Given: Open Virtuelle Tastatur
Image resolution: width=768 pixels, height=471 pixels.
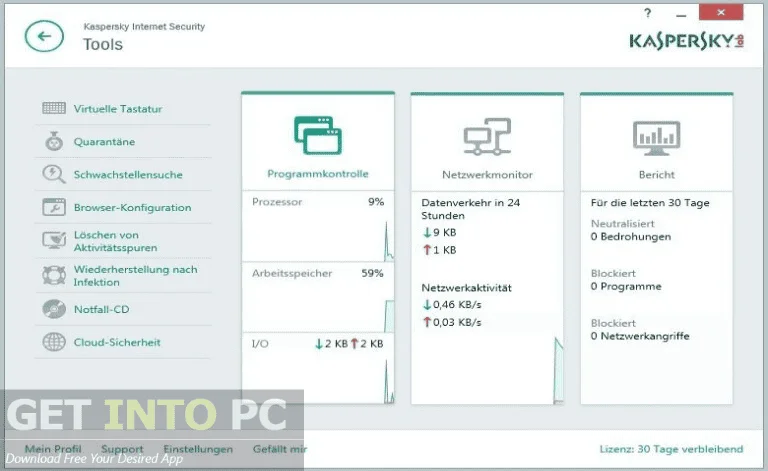Looking at the screenshot, I should [118, 109].
